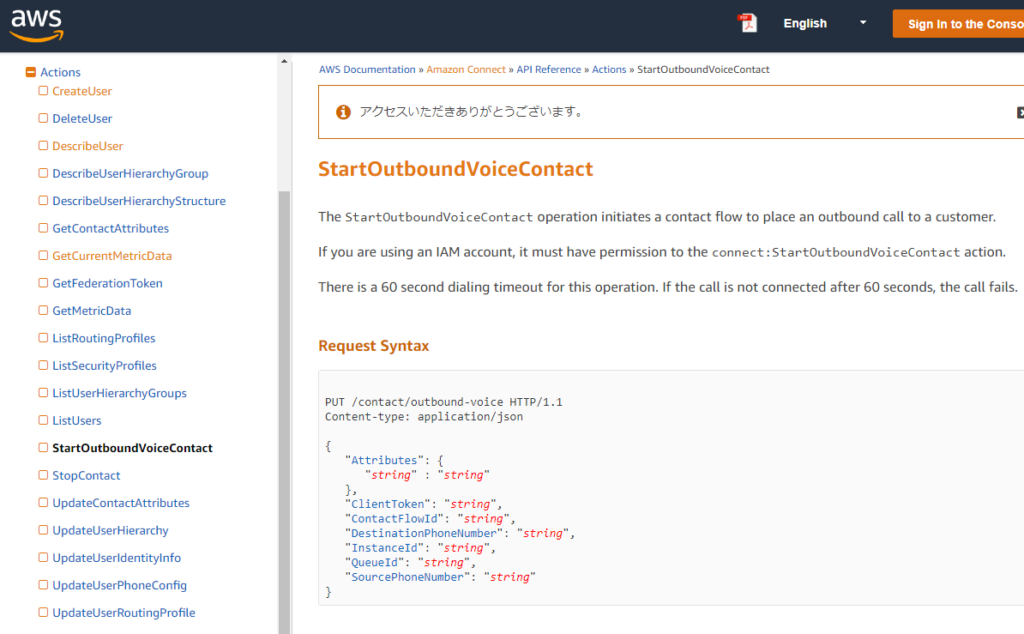Click "SourcePhoneNumber" in the code block
1024x634 pixels.
point(408,577)
